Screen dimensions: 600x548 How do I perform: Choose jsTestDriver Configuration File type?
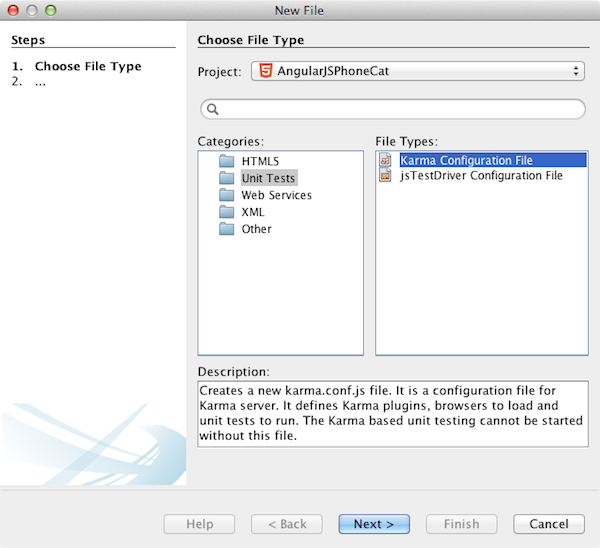[x=480, y=176]
